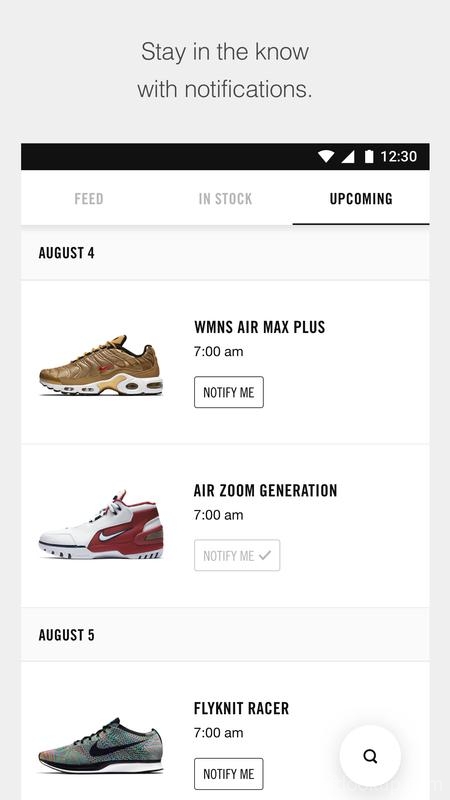Tap Notify Me for WMNS Air Max Plus
Screen dimensions: 450x800
(x=229, y=392)
